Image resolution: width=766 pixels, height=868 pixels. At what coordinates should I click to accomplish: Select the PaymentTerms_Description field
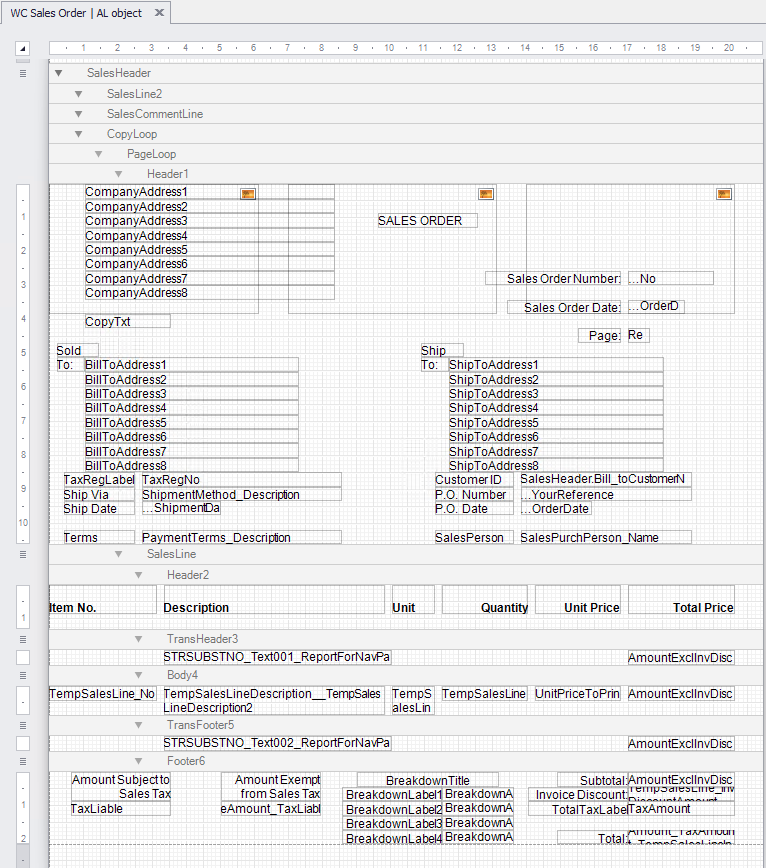point(241,538)
